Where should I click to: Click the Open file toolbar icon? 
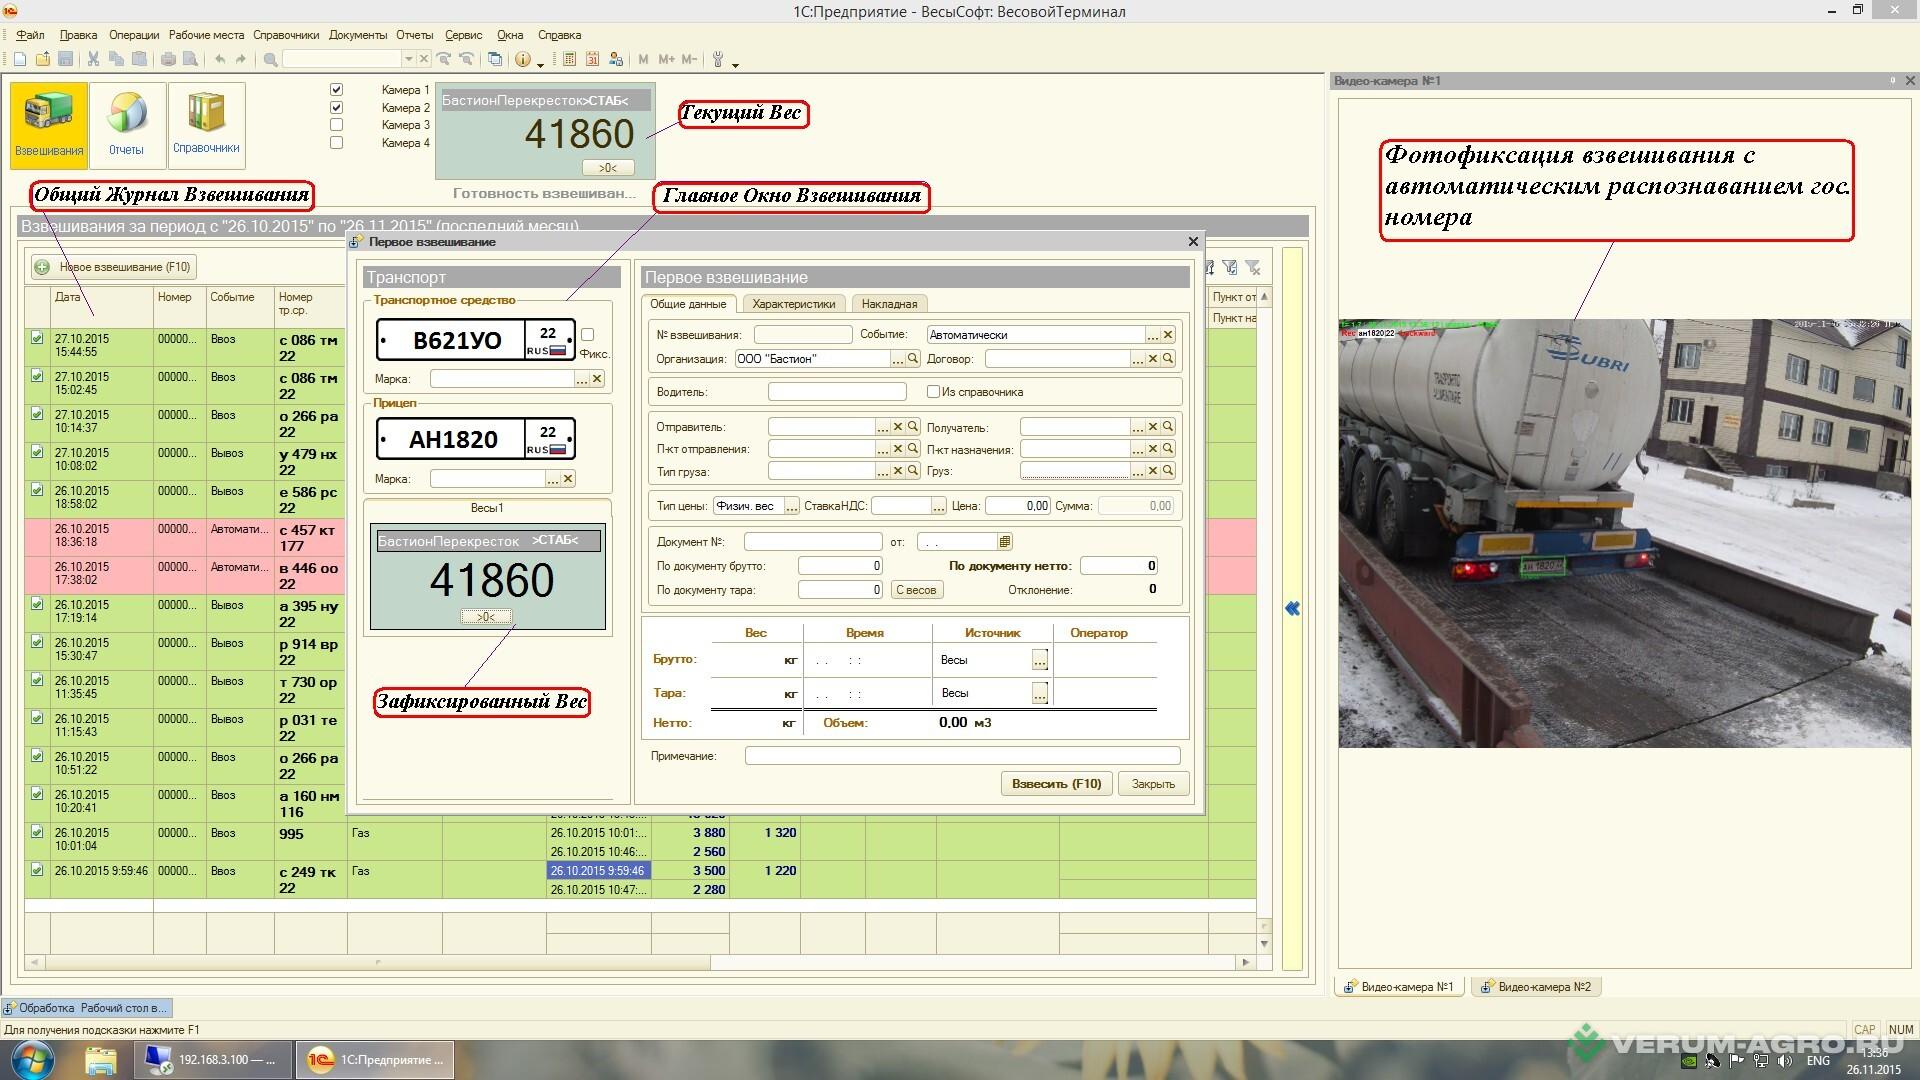point(43,60)
